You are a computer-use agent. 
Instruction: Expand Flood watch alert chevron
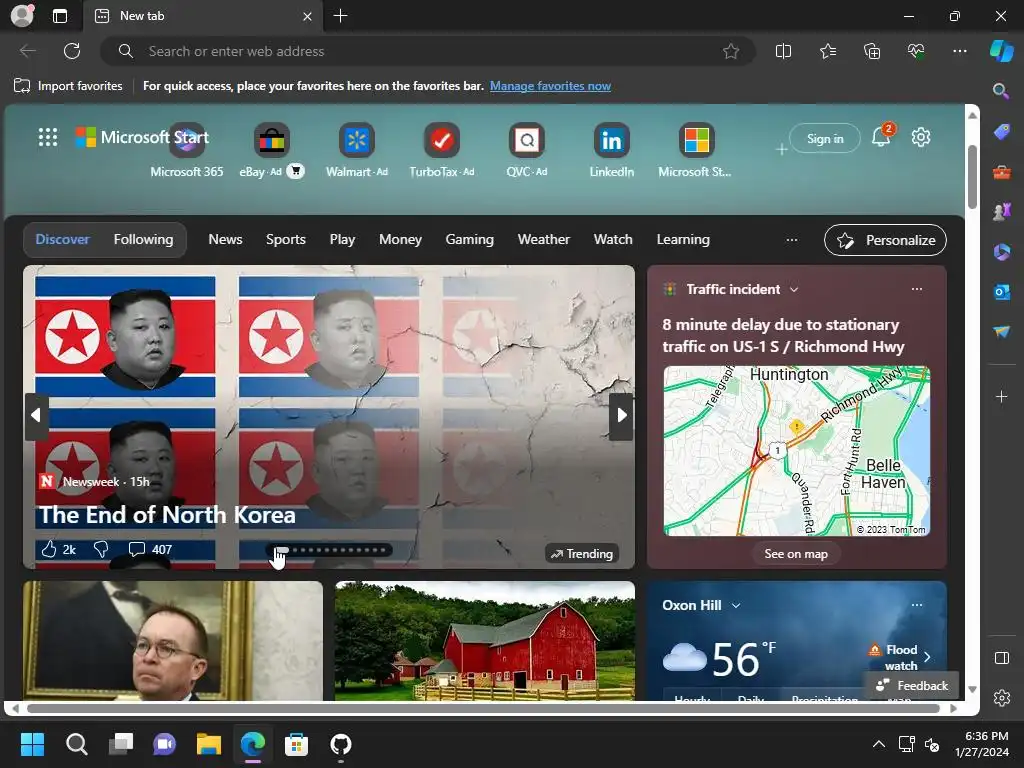pyautogui.click(x=927, y=657)
